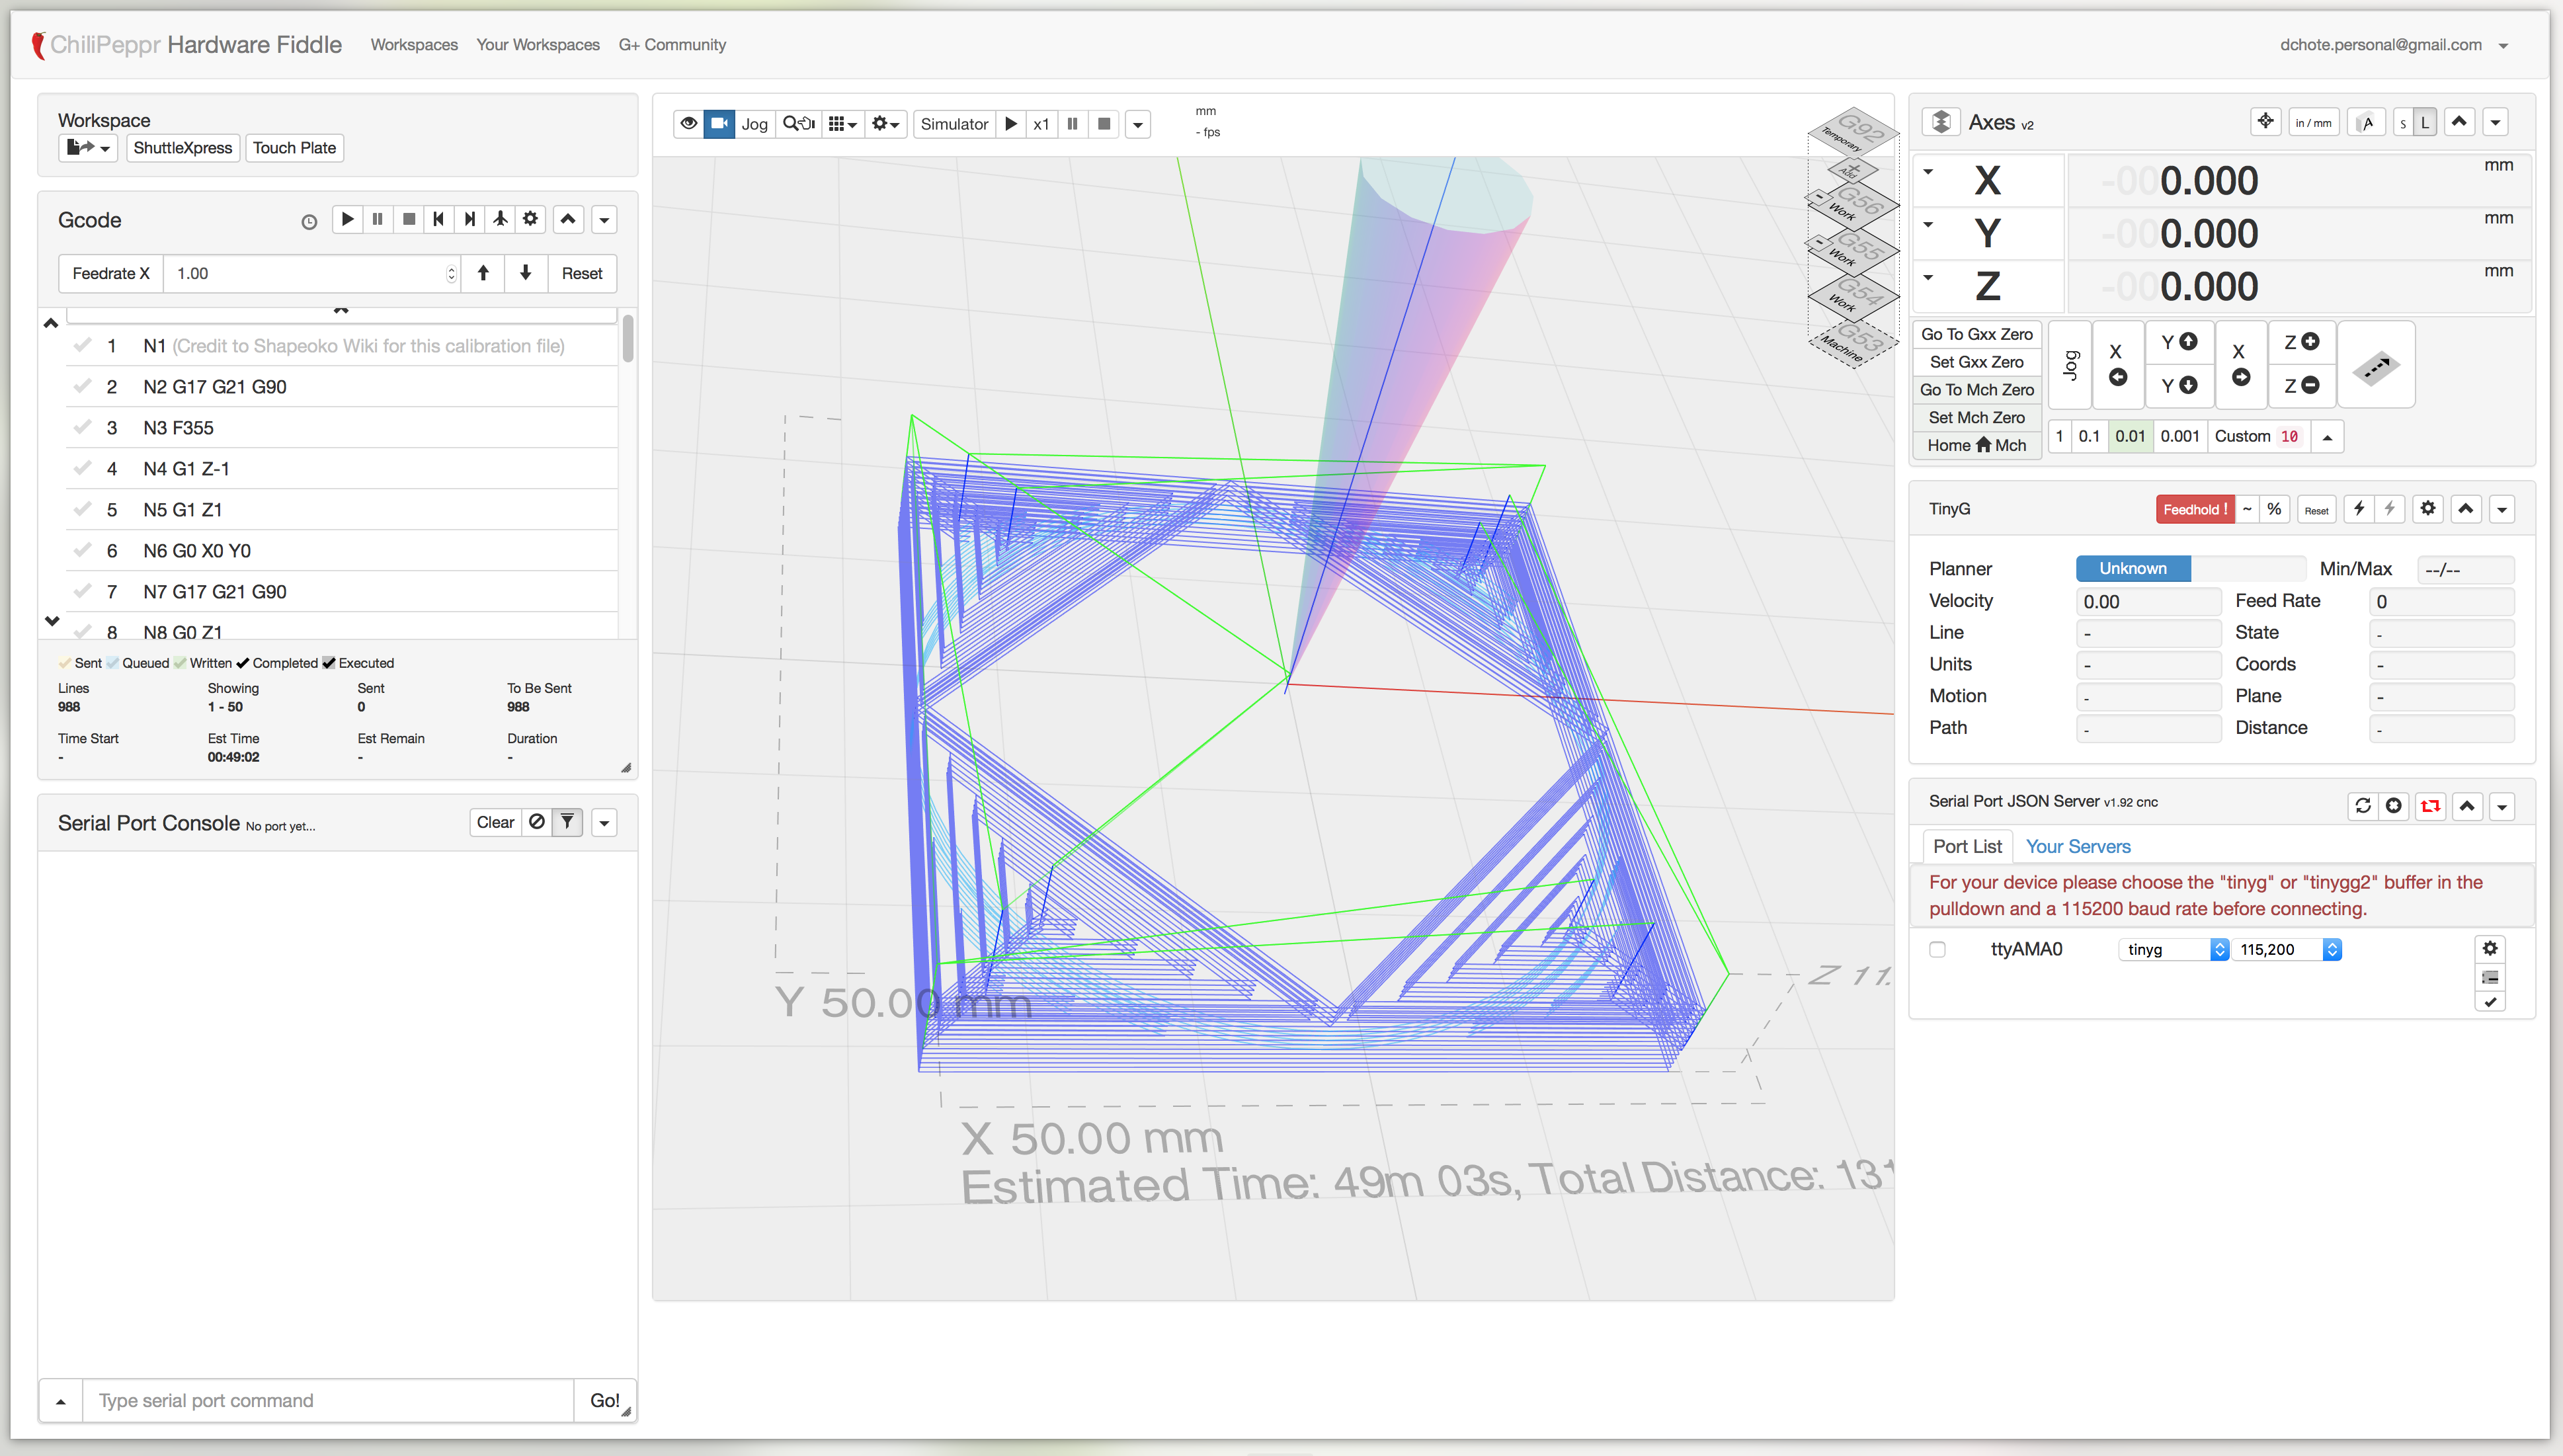
Task: Check the ttyAMA0 port checkbox
Action: point(1937,950)
